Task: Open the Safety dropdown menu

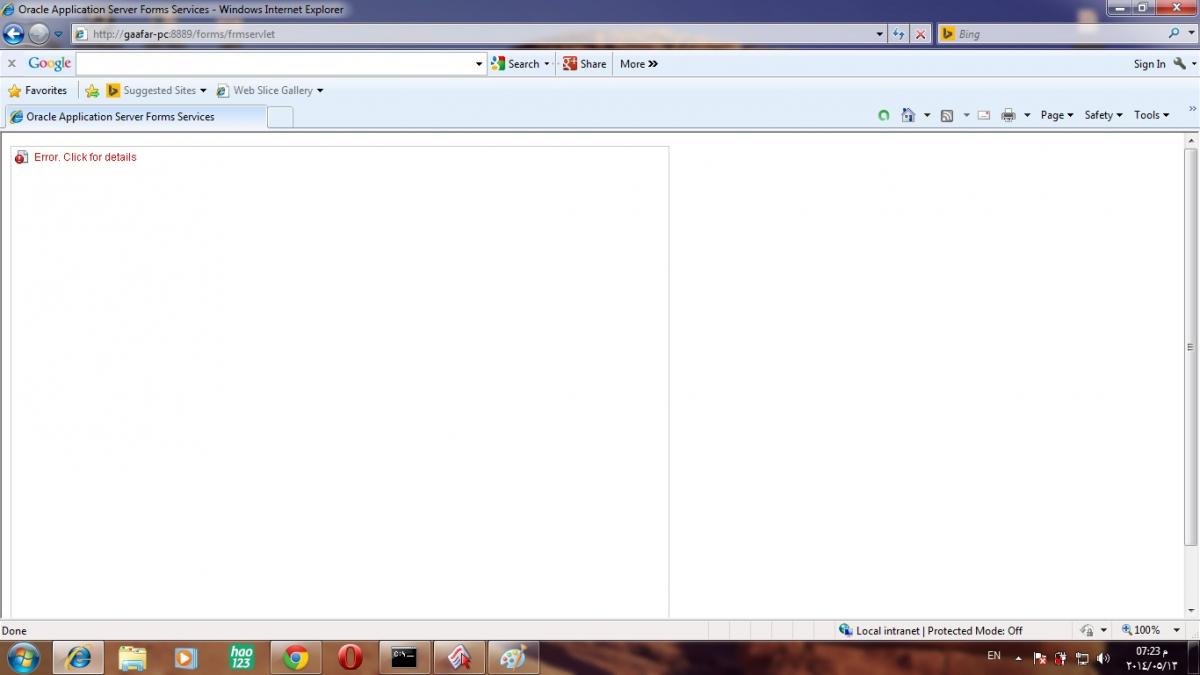Action: pos(1103,115)
